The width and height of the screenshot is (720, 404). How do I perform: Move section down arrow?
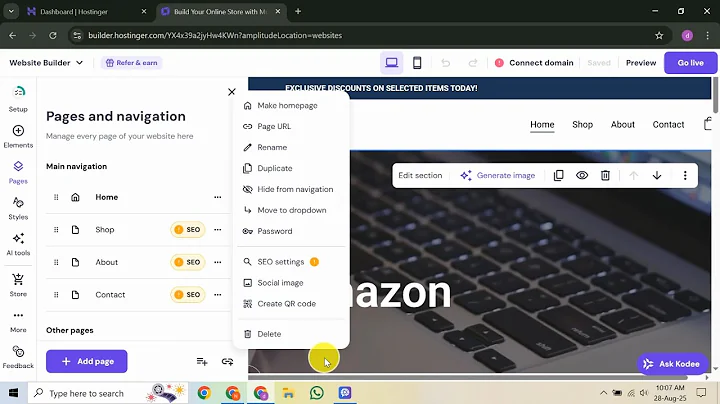point(657,175)
